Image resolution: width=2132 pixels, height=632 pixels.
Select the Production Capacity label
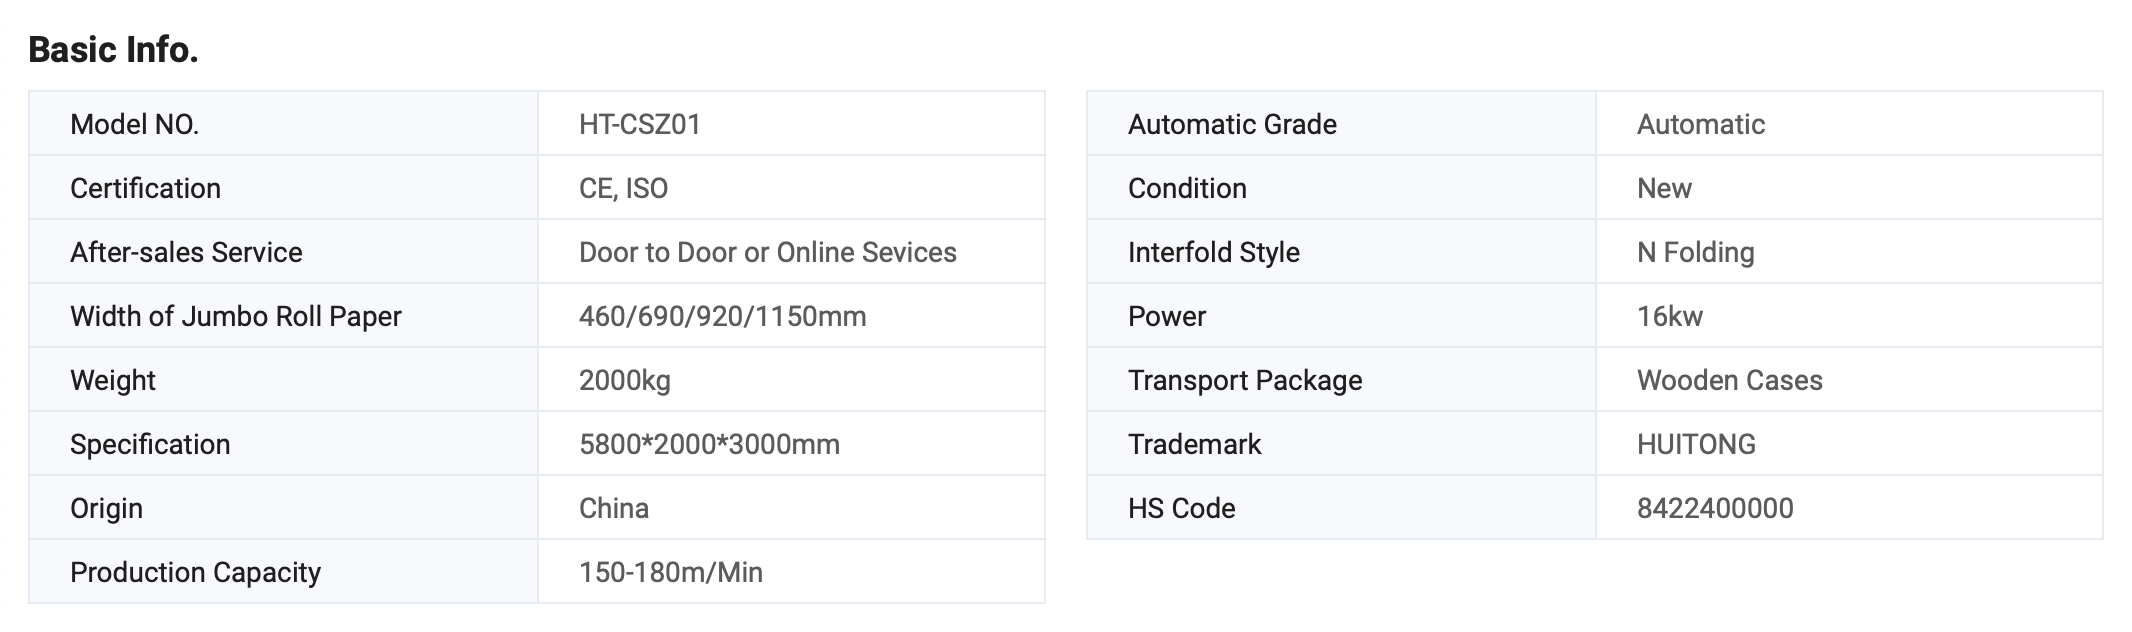(x=195, y=572)
